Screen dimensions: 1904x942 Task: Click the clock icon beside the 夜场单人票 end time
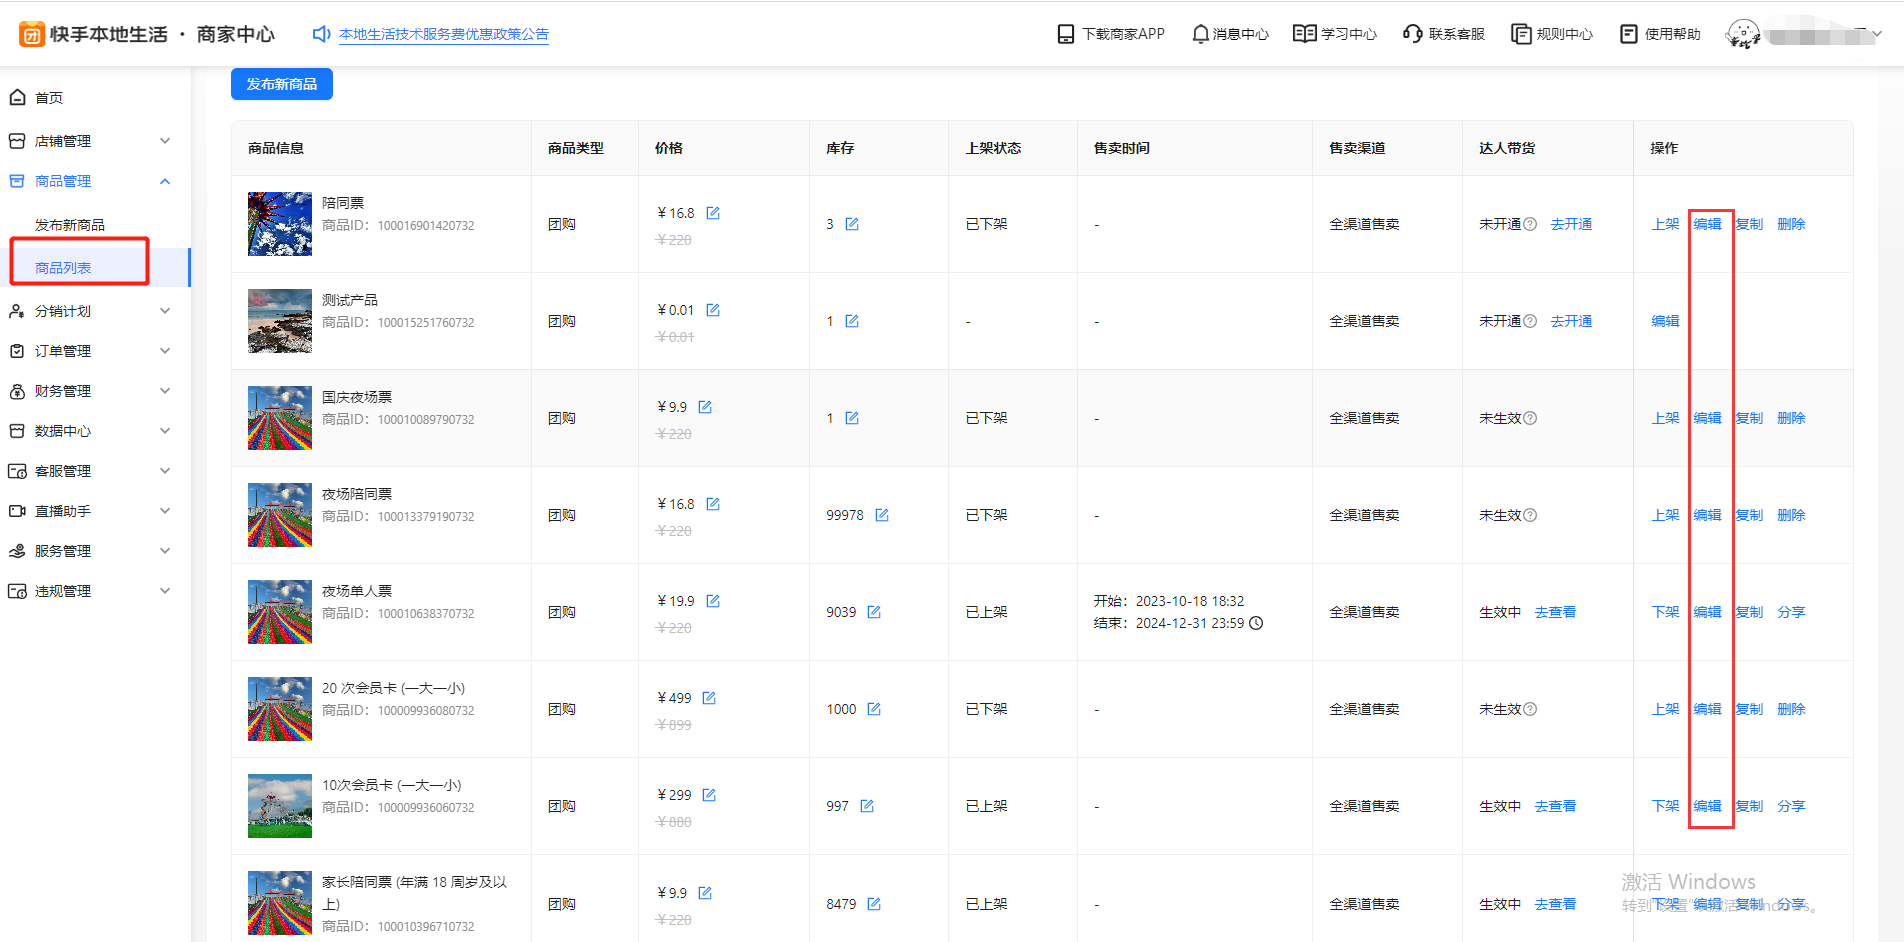[1257, 623]
